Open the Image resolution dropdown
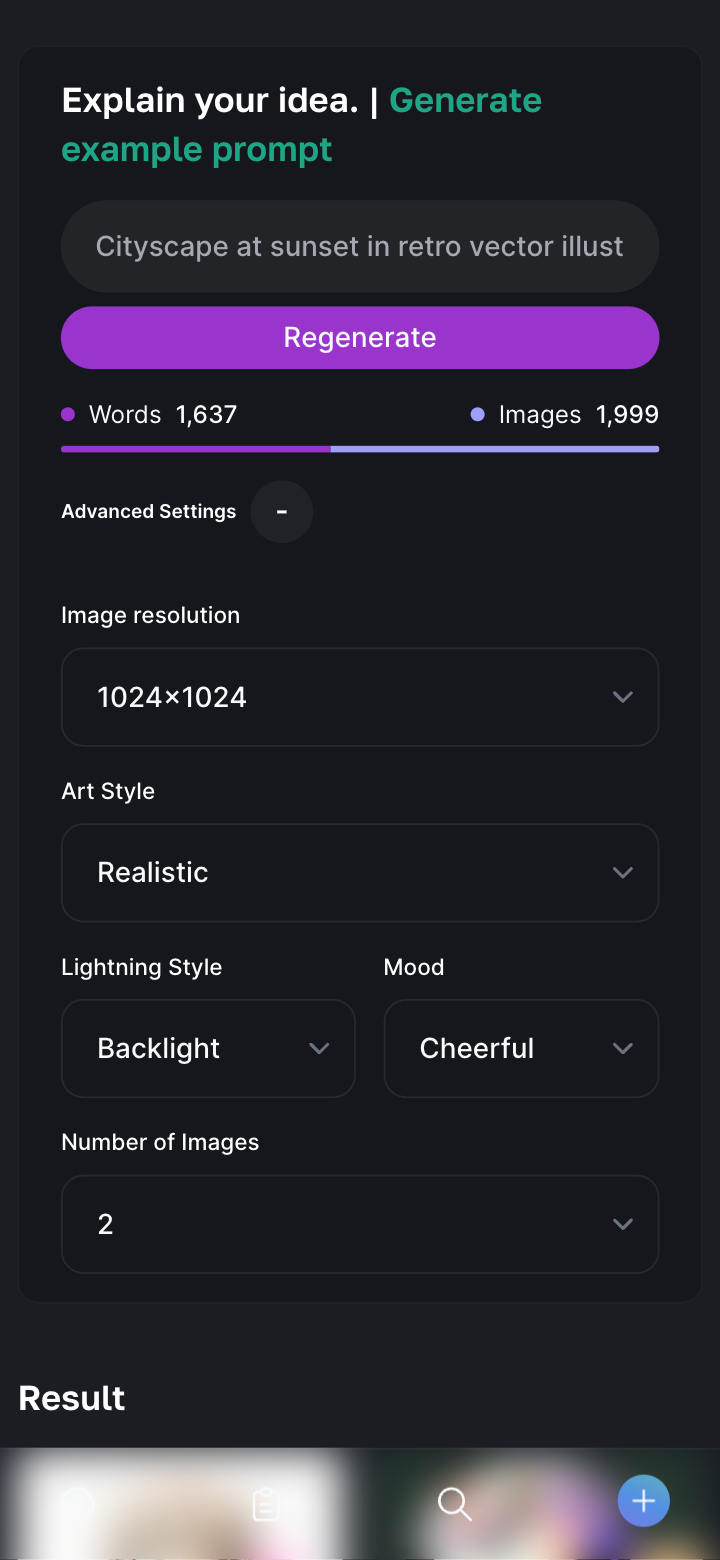Image resolution: width=720 pixels, height=1560 pixels. click(x=360, y=697)
